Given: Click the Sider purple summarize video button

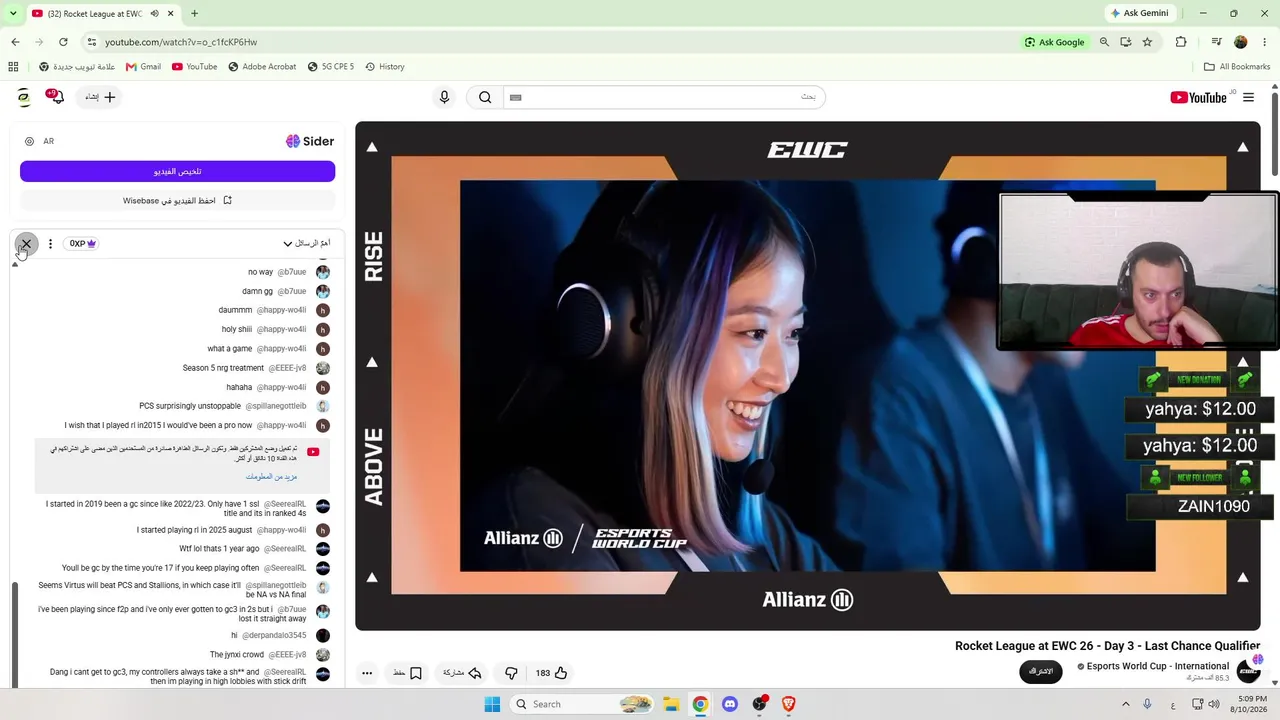Looking at the screenshot, I should pyautogui.click(x=177, y=172).
